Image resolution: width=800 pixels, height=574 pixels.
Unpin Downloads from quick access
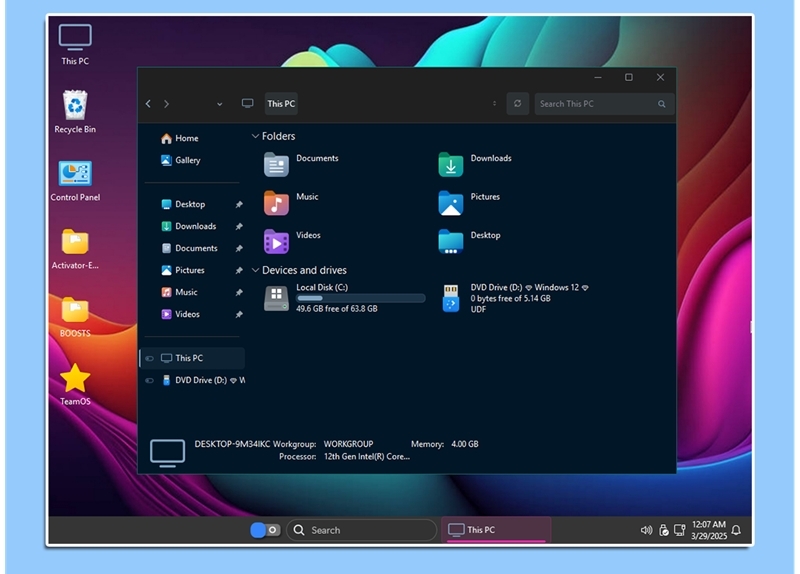point(239,227)
